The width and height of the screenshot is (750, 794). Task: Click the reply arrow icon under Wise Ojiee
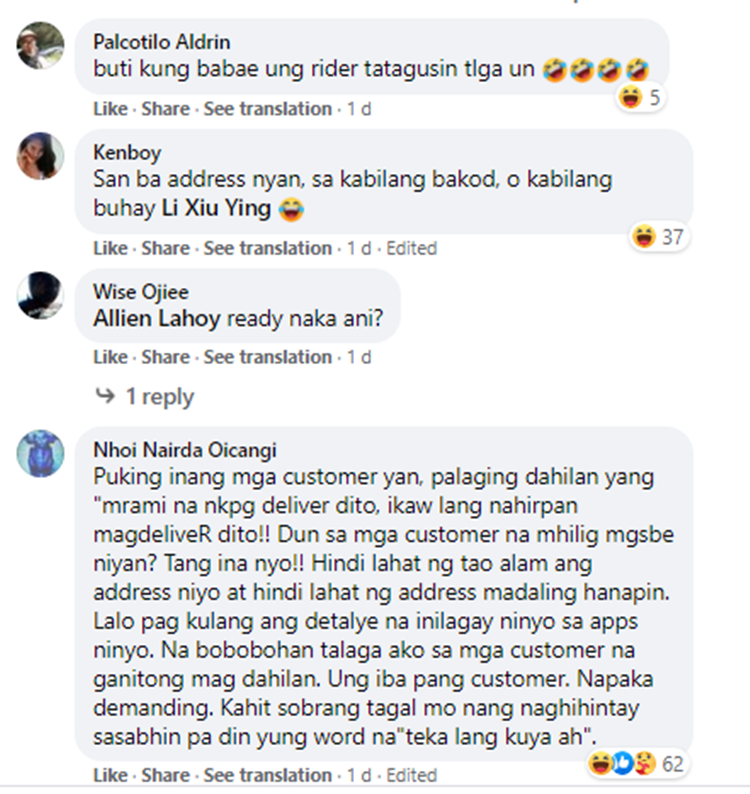105,395
